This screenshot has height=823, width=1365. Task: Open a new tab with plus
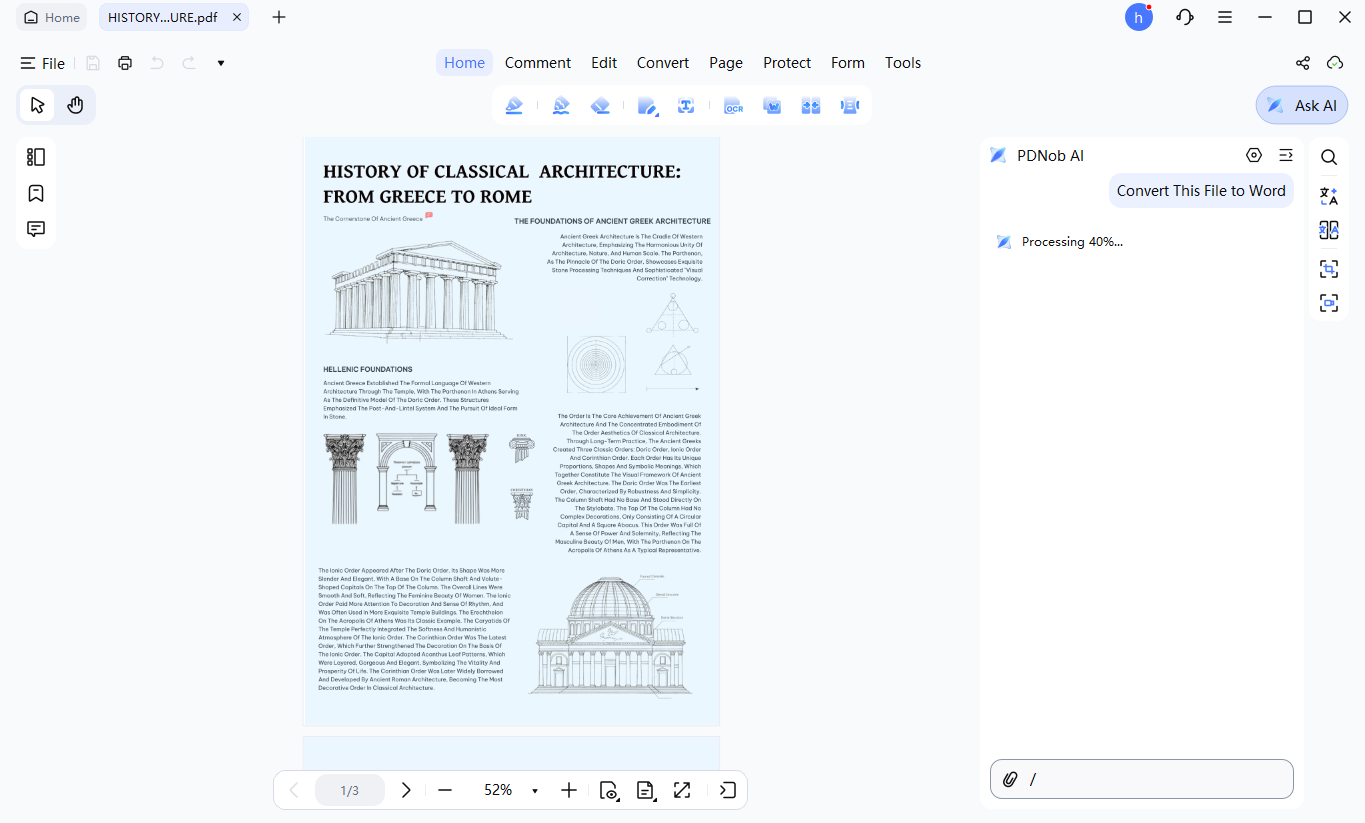[x=279, y=17]
